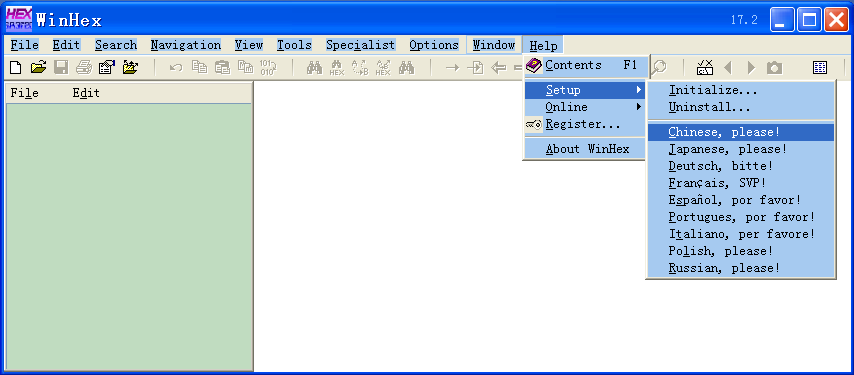Click the right triangle navigation icon
This screenshot has height=375, width=854.
click(x=752, y=67)
